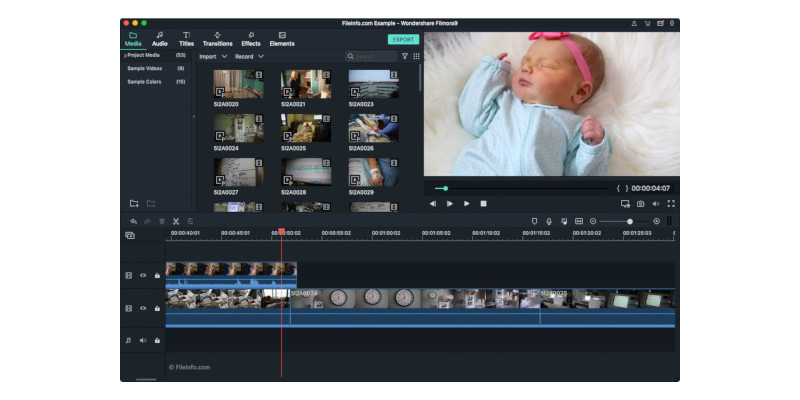Viewport: 800px width, 400px height.
Task: Open the Record dropdown
Action: 249,56
